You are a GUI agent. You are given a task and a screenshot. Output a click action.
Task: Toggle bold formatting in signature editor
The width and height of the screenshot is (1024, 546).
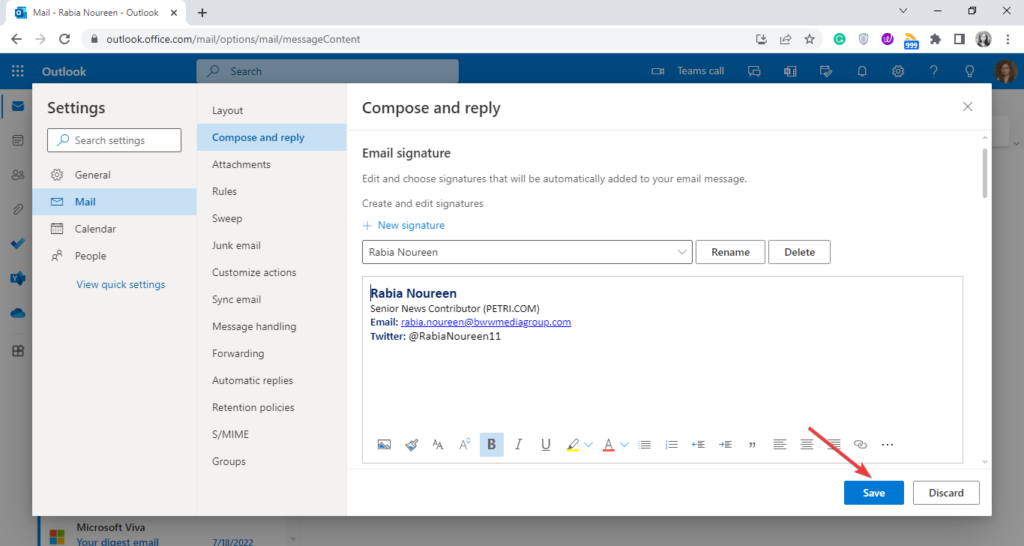point(492,445)
